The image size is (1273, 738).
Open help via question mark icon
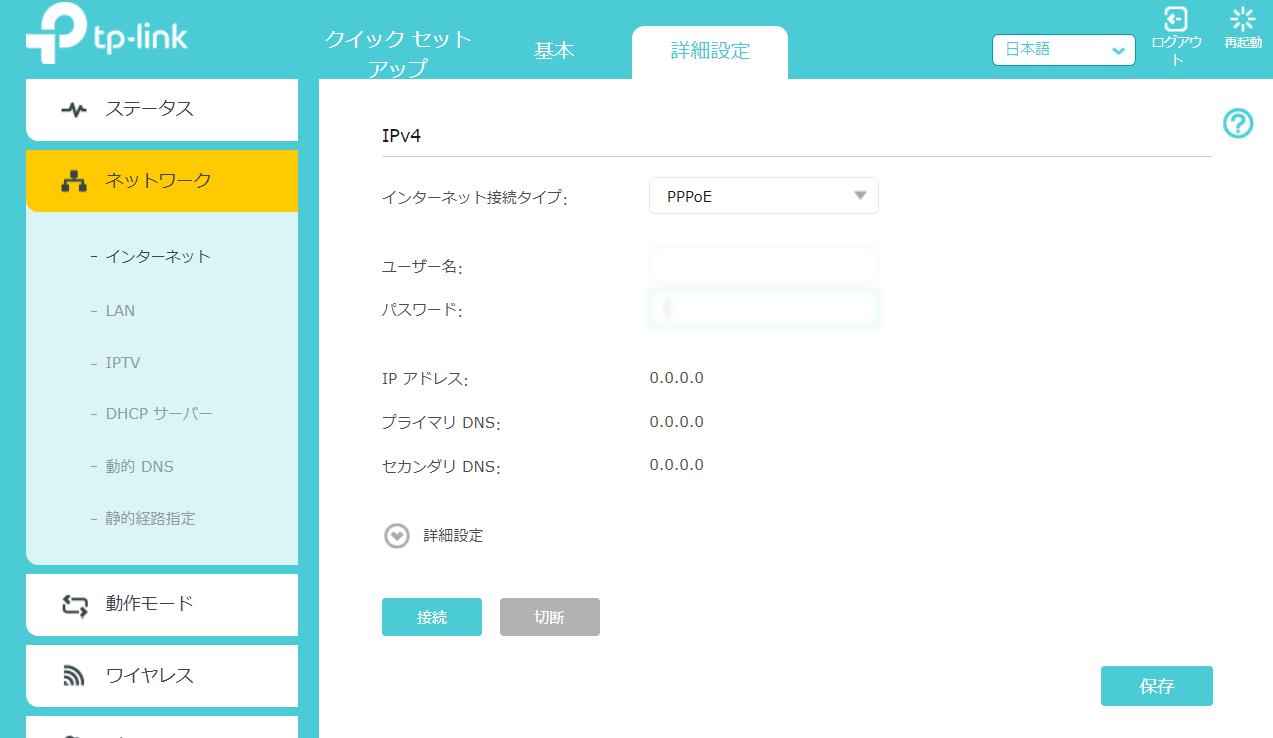point(1238,124)
